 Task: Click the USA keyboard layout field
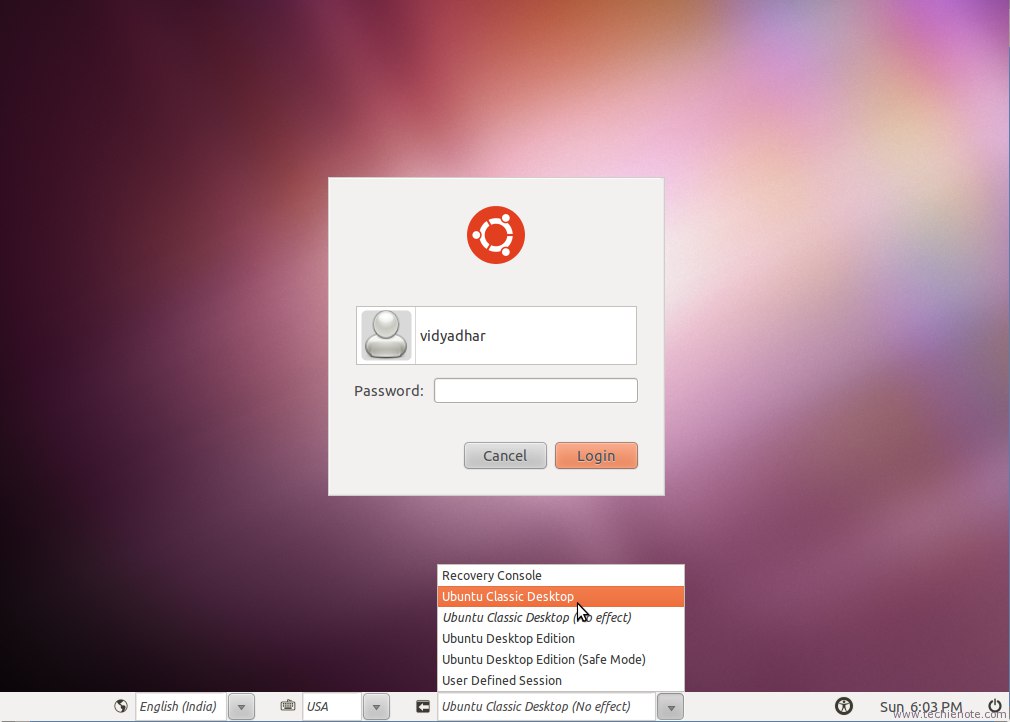[x=333, y=707]
